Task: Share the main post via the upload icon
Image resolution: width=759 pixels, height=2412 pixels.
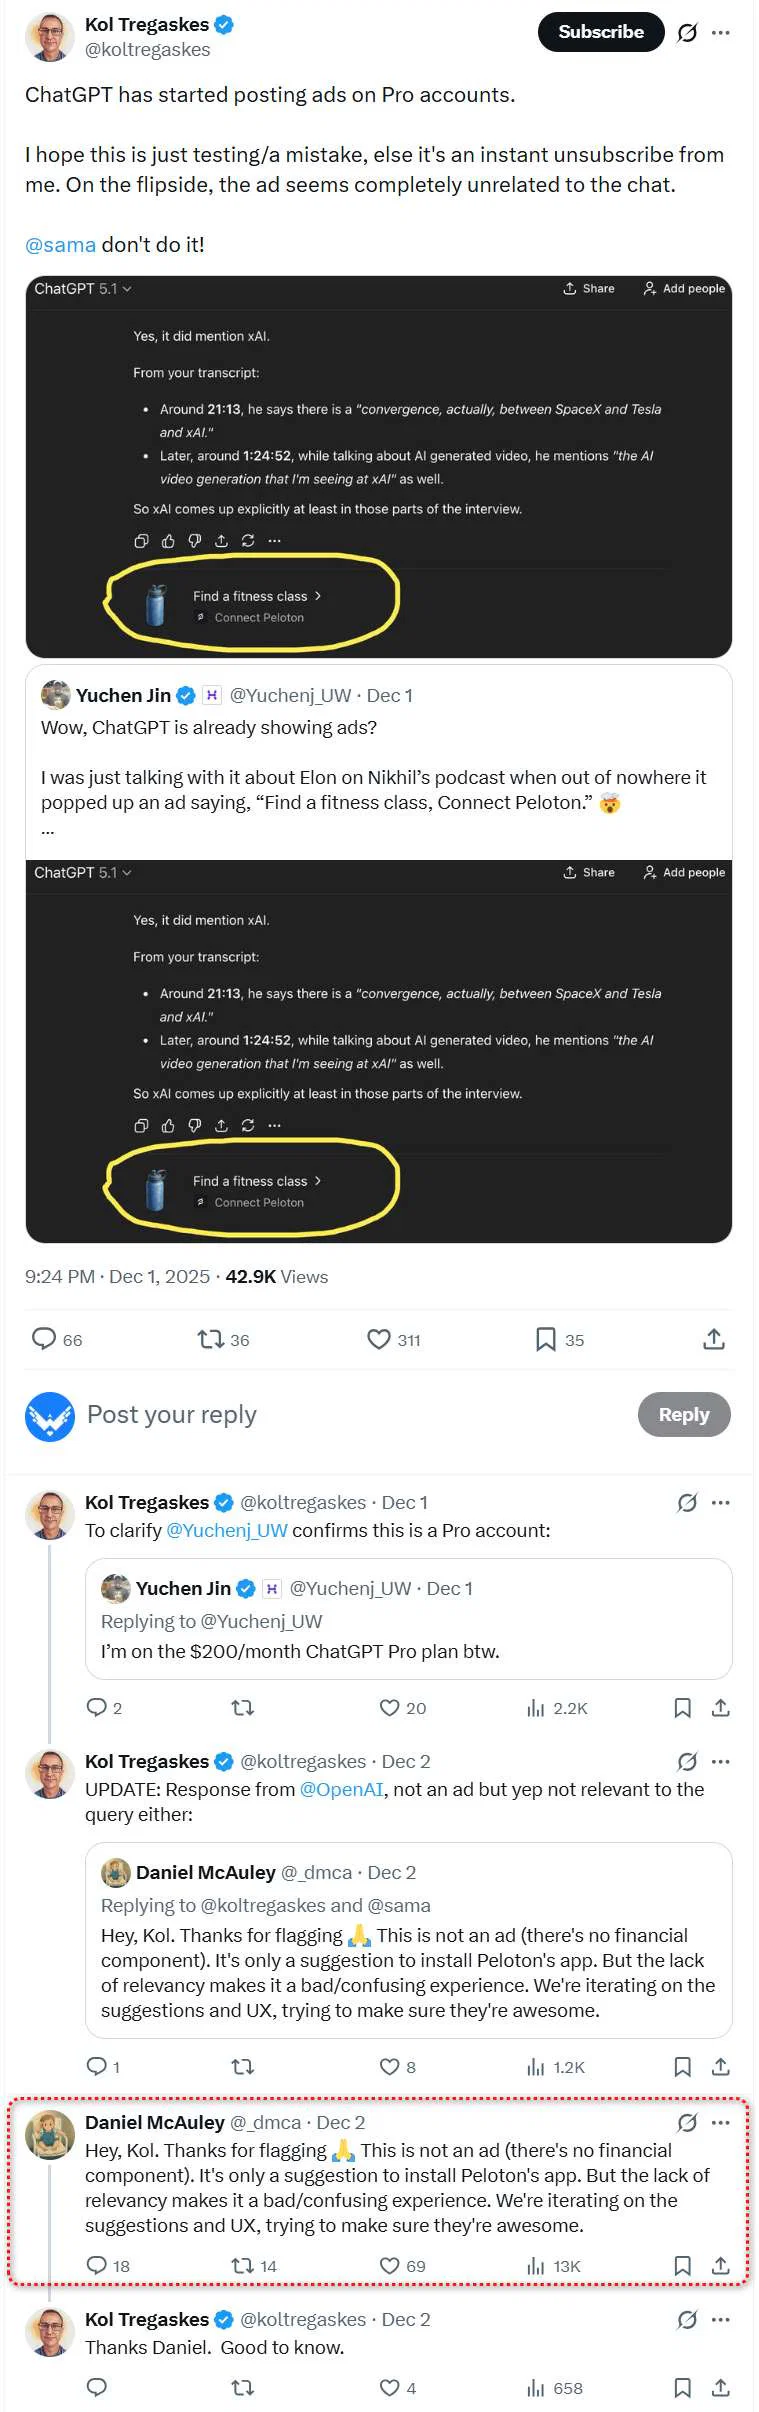Action: click(x=713, y=1338)
